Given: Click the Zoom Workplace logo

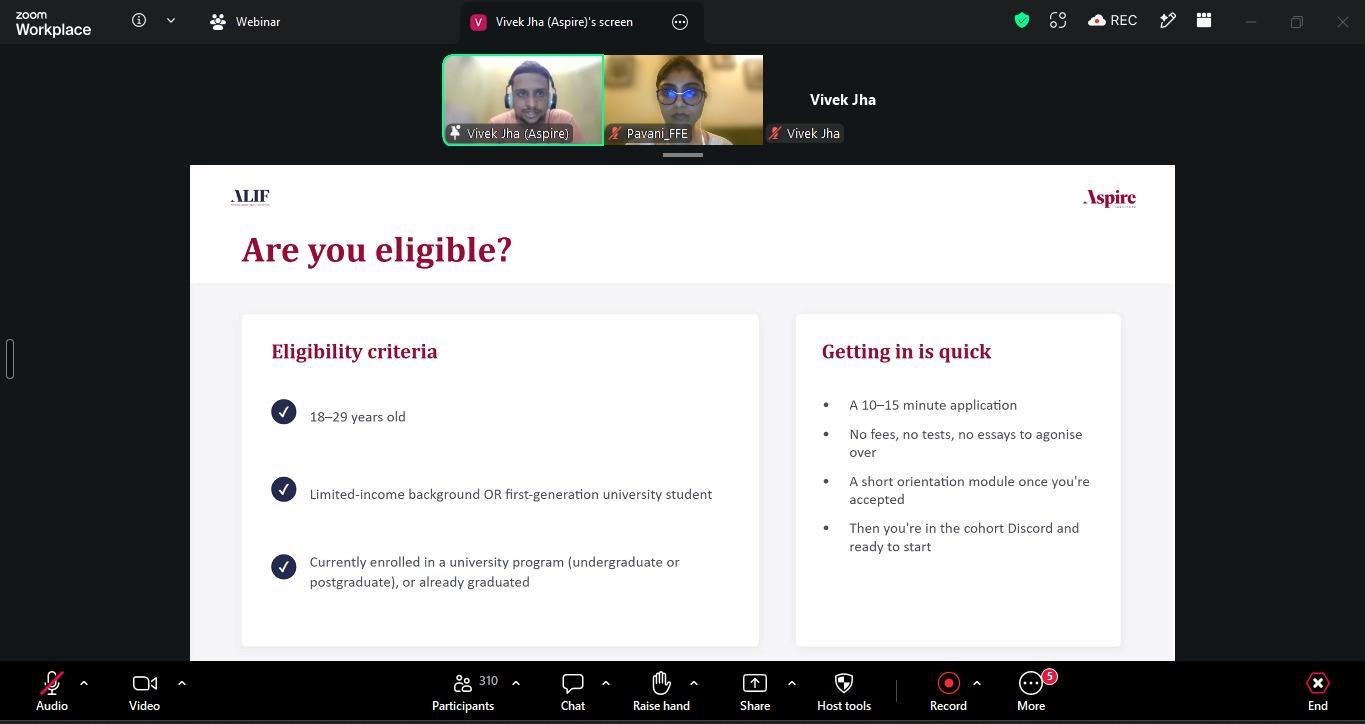Looking at the screenshot, I should (x=53, y=22).
